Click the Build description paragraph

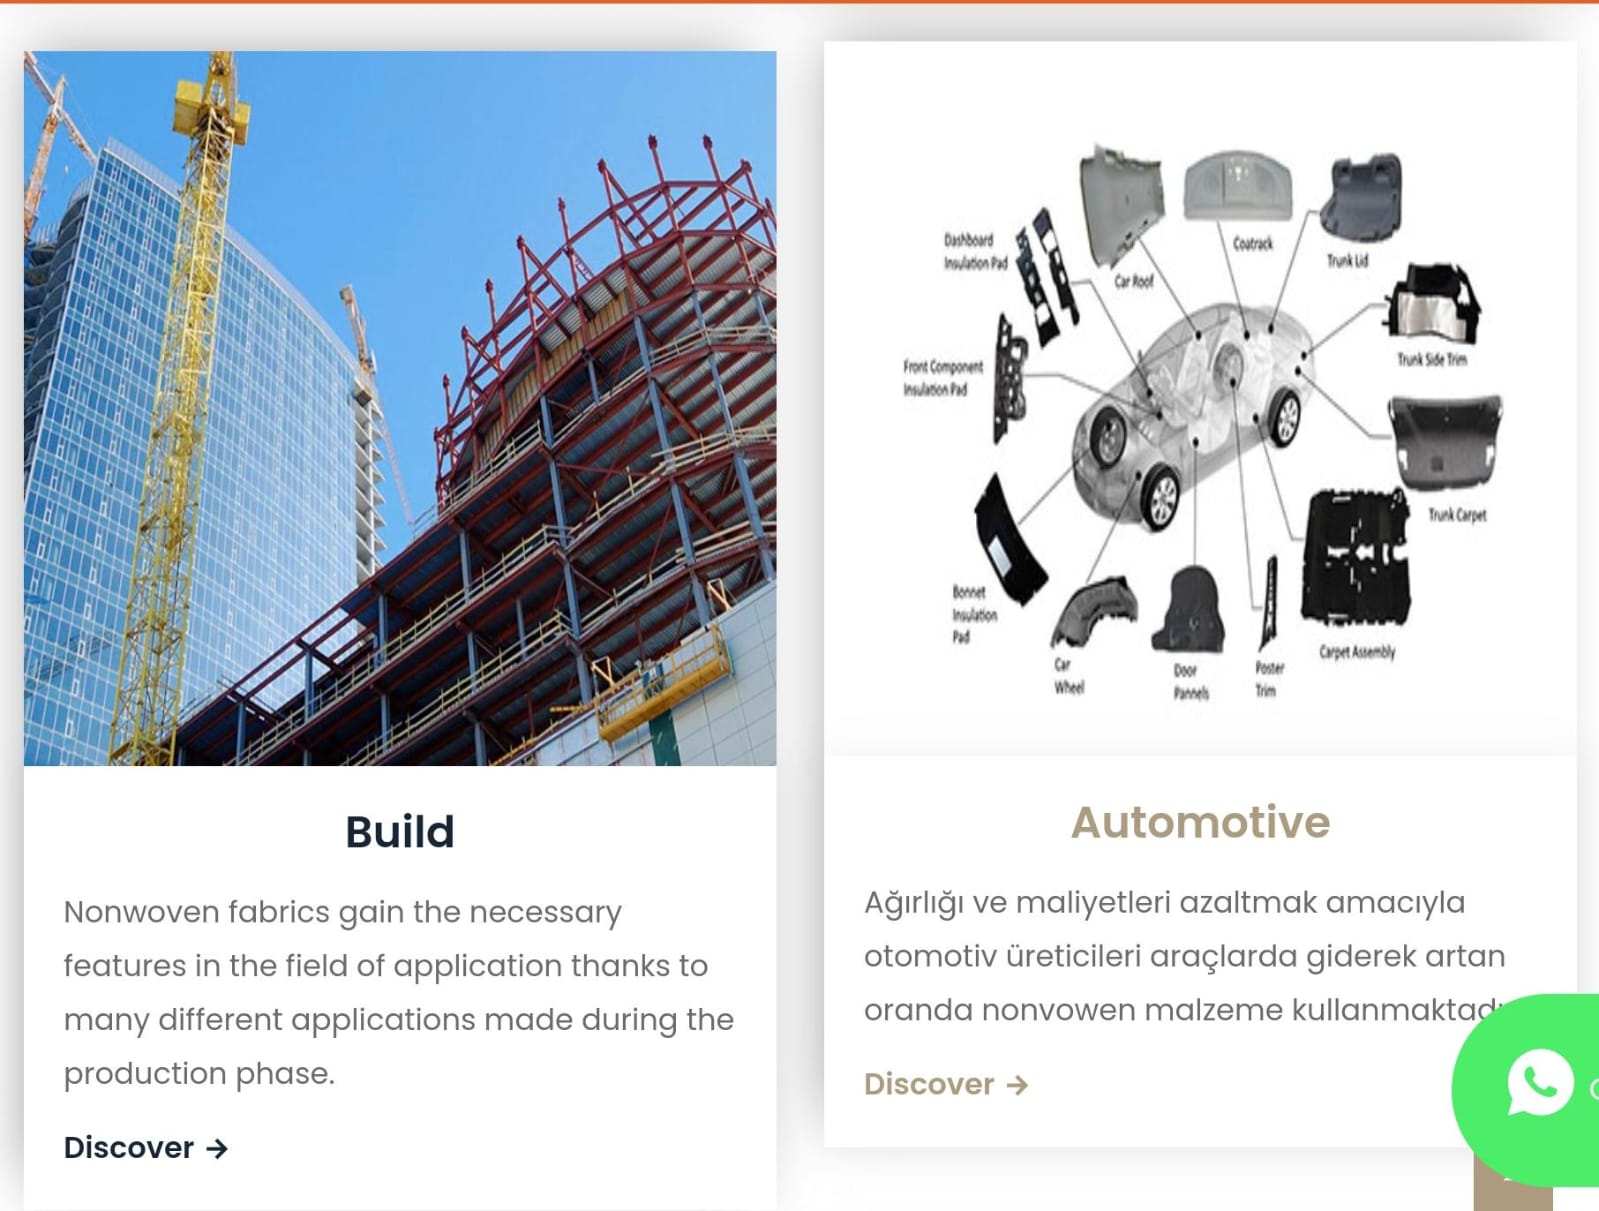tap(399, 992)
